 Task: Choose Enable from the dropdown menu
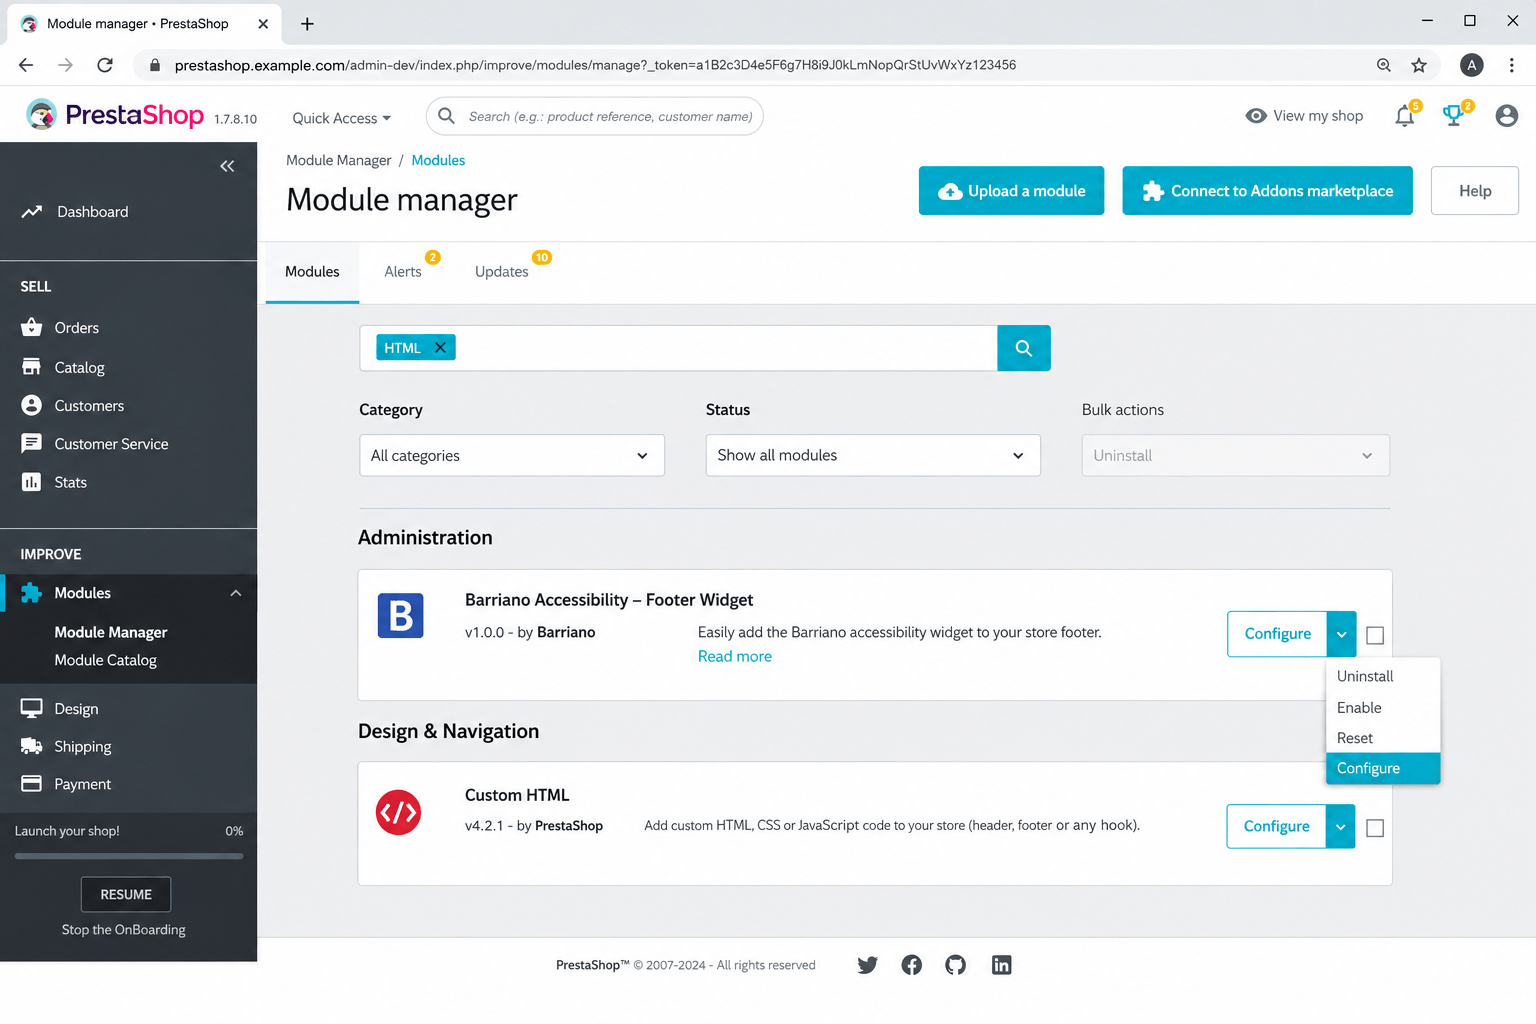point(1383,708)
